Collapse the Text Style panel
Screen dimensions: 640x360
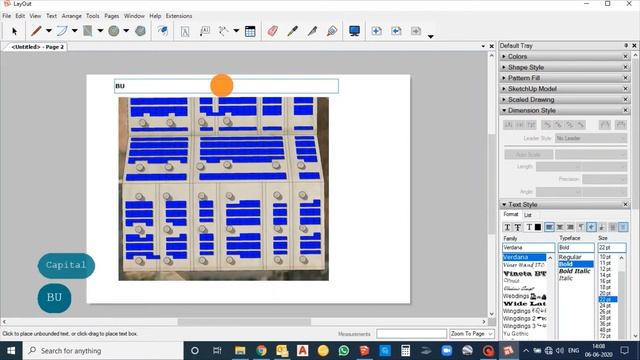563,204
